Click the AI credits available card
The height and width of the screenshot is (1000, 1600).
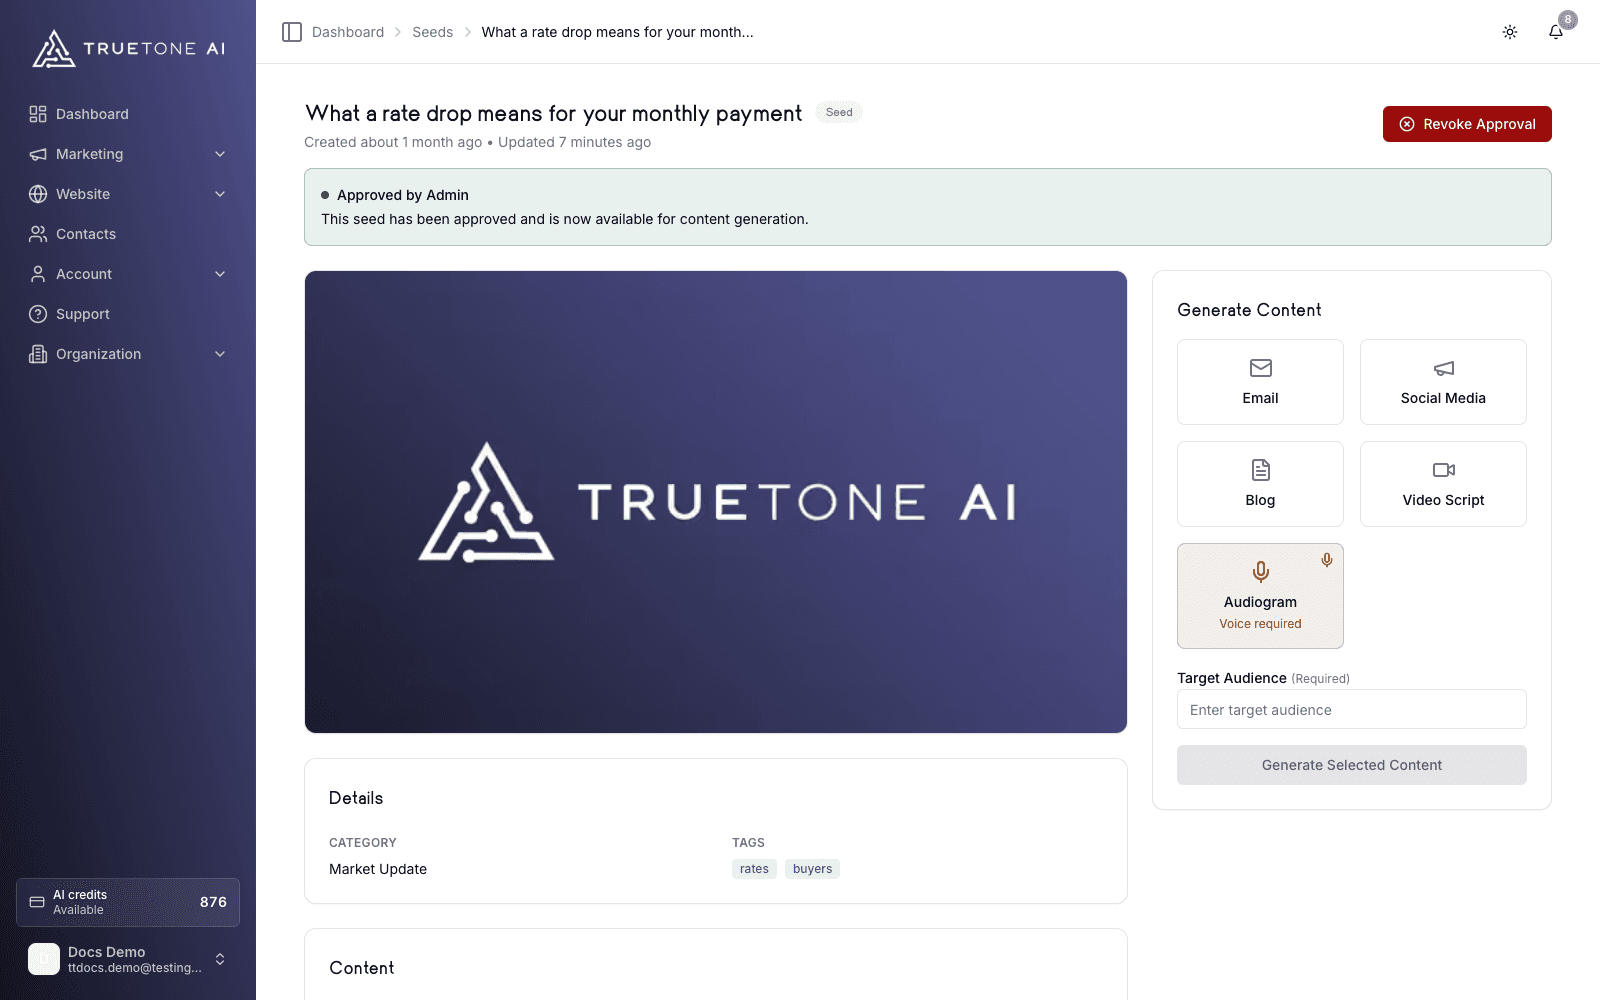pyautogui.click(x=128, y=902)
